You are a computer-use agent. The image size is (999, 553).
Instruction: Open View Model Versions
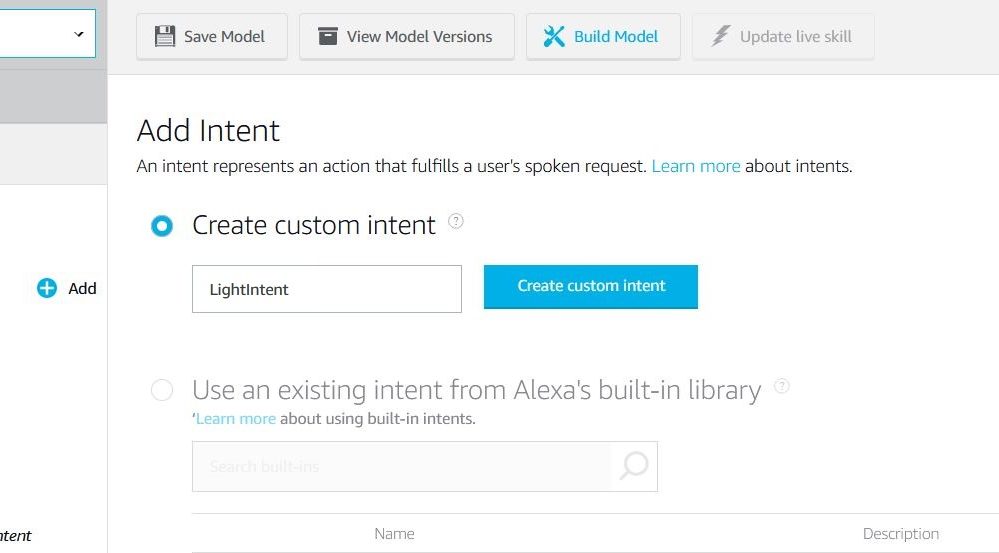(406, 36)
